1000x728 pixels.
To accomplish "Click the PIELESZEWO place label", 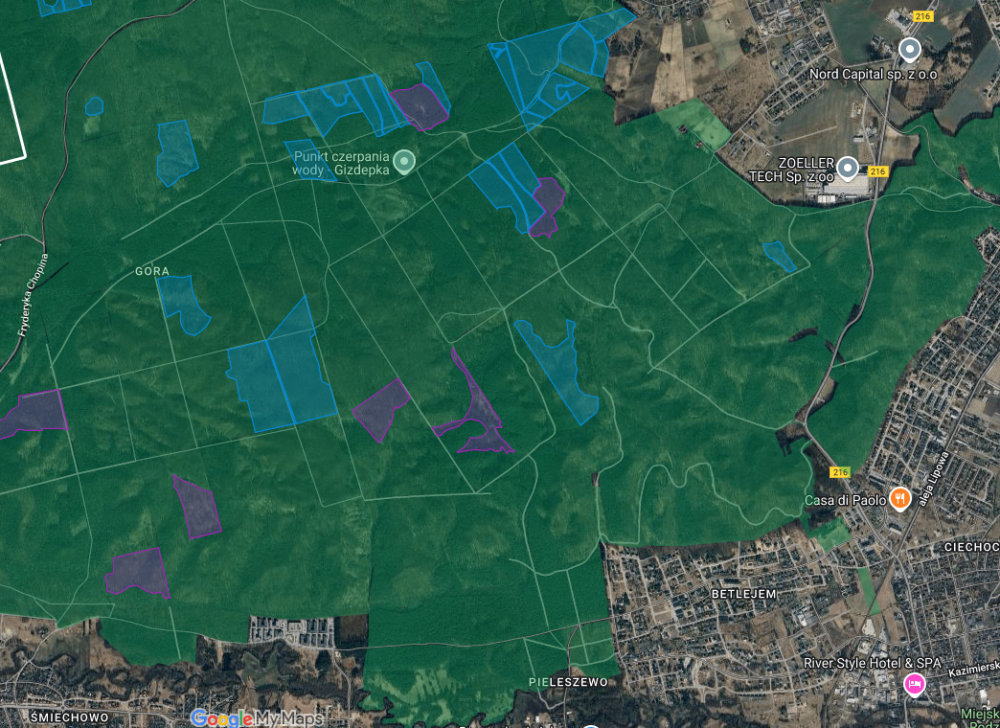I will tap(568, 682).
